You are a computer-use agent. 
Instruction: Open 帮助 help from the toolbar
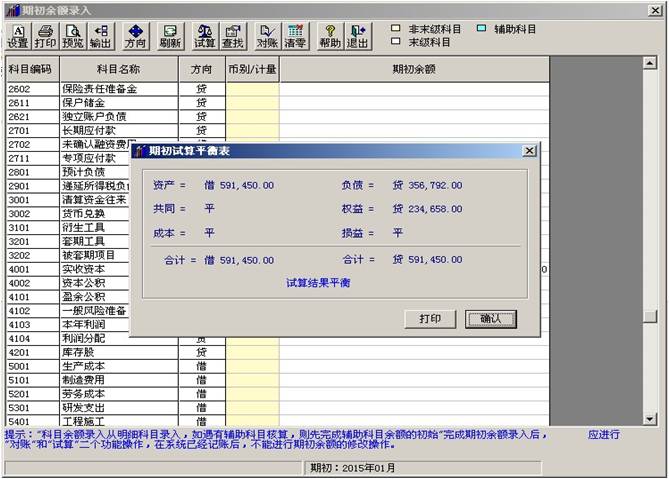point(329,37)
